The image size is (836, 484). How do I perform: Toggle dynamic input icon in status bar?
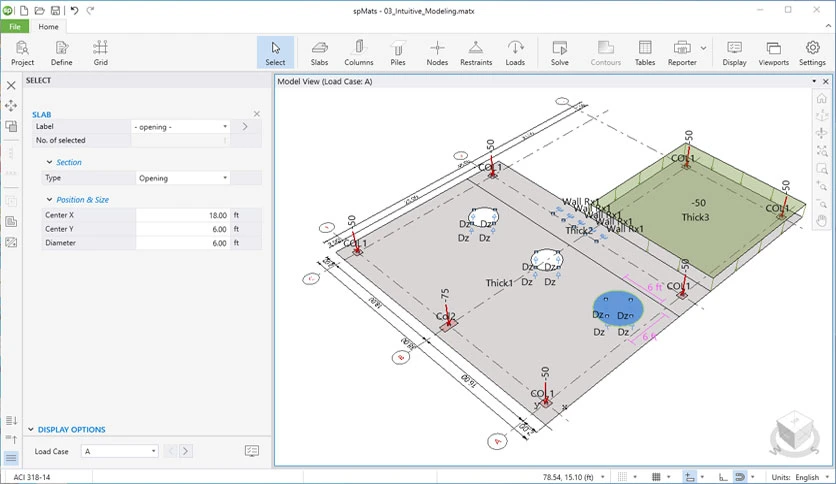[x=690, y=477]
